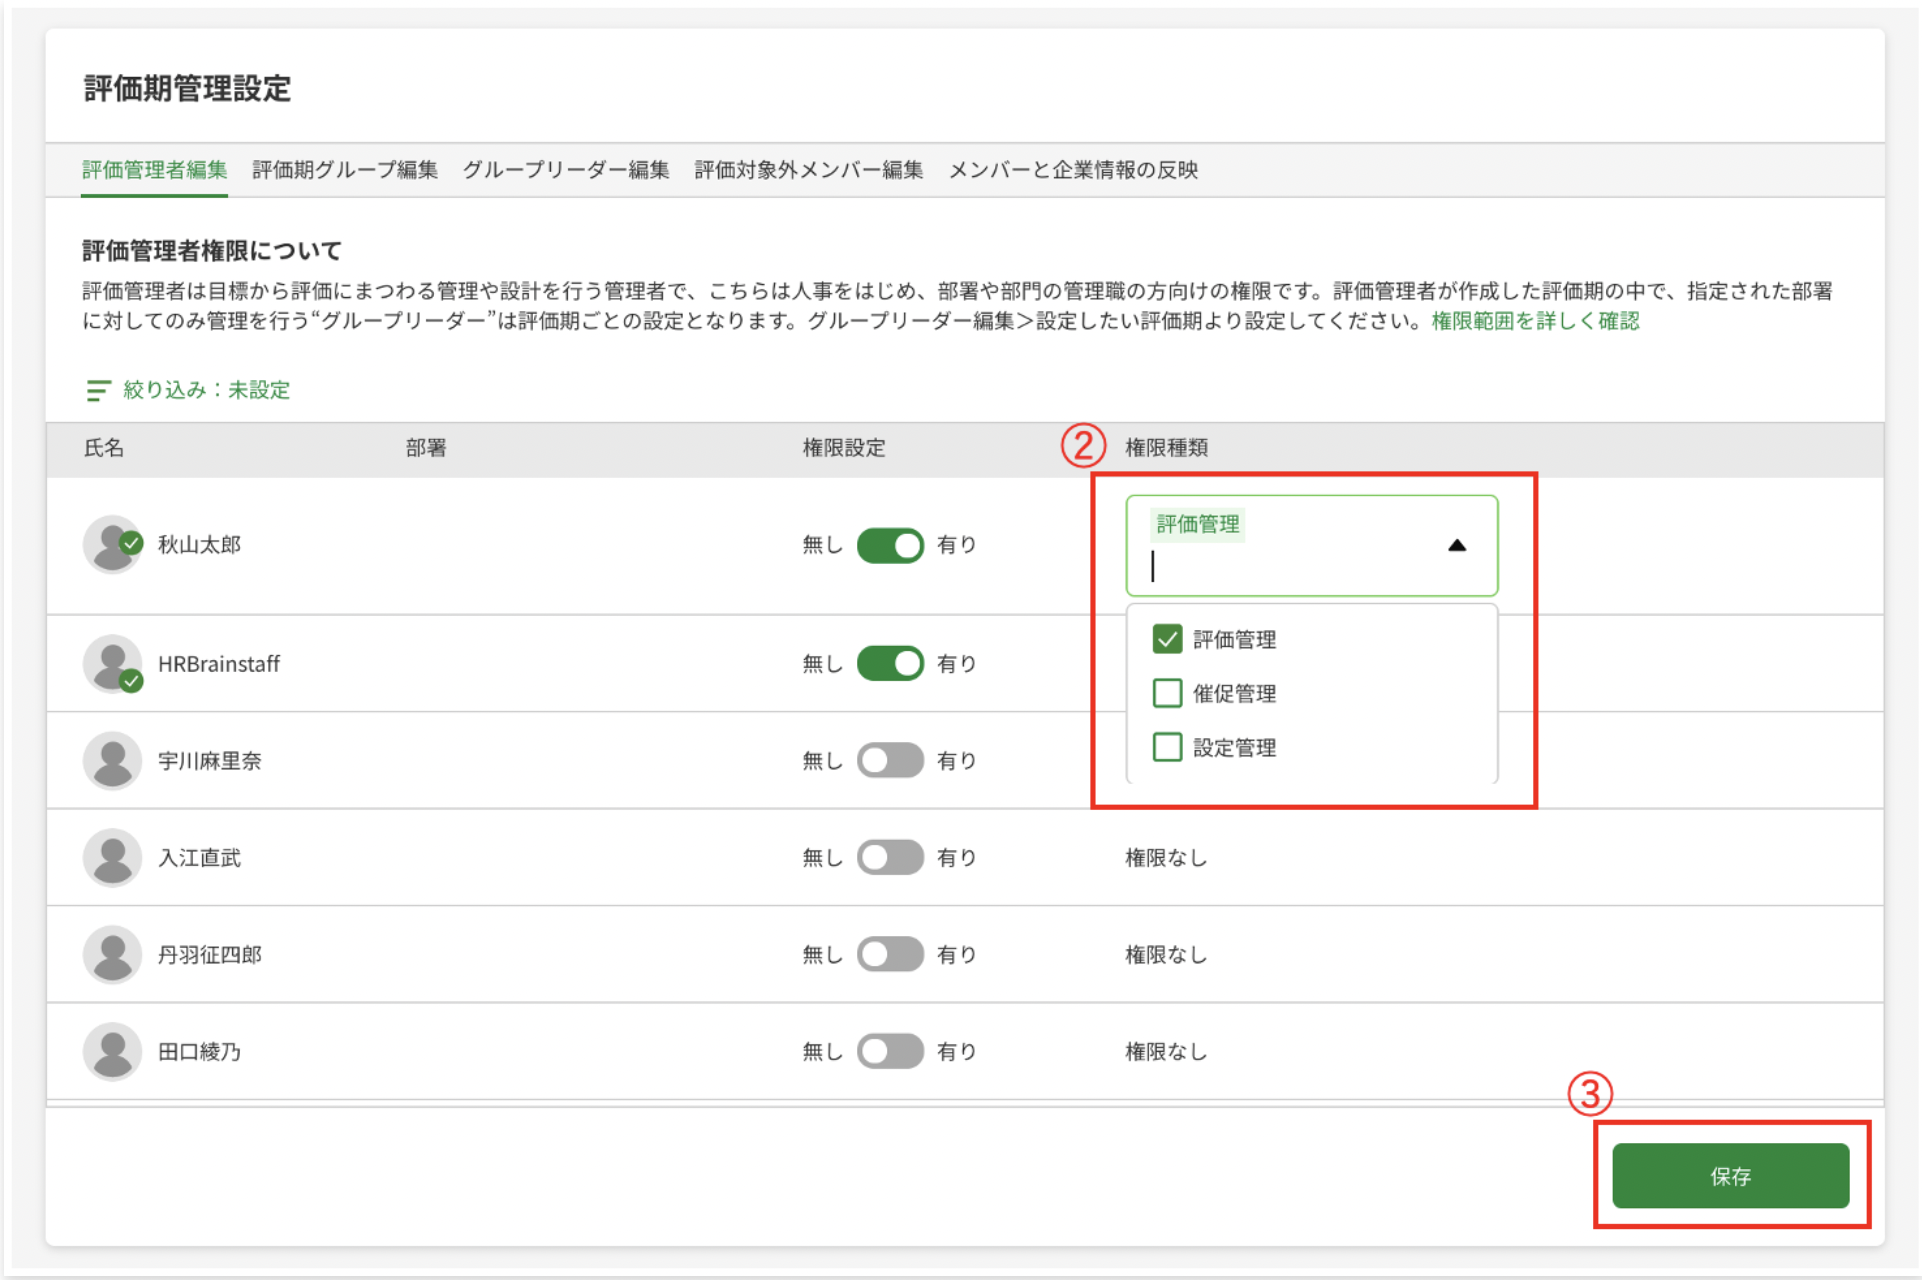
Task: Click the filter icon beside 絞り込み
Action: point(97,390)
